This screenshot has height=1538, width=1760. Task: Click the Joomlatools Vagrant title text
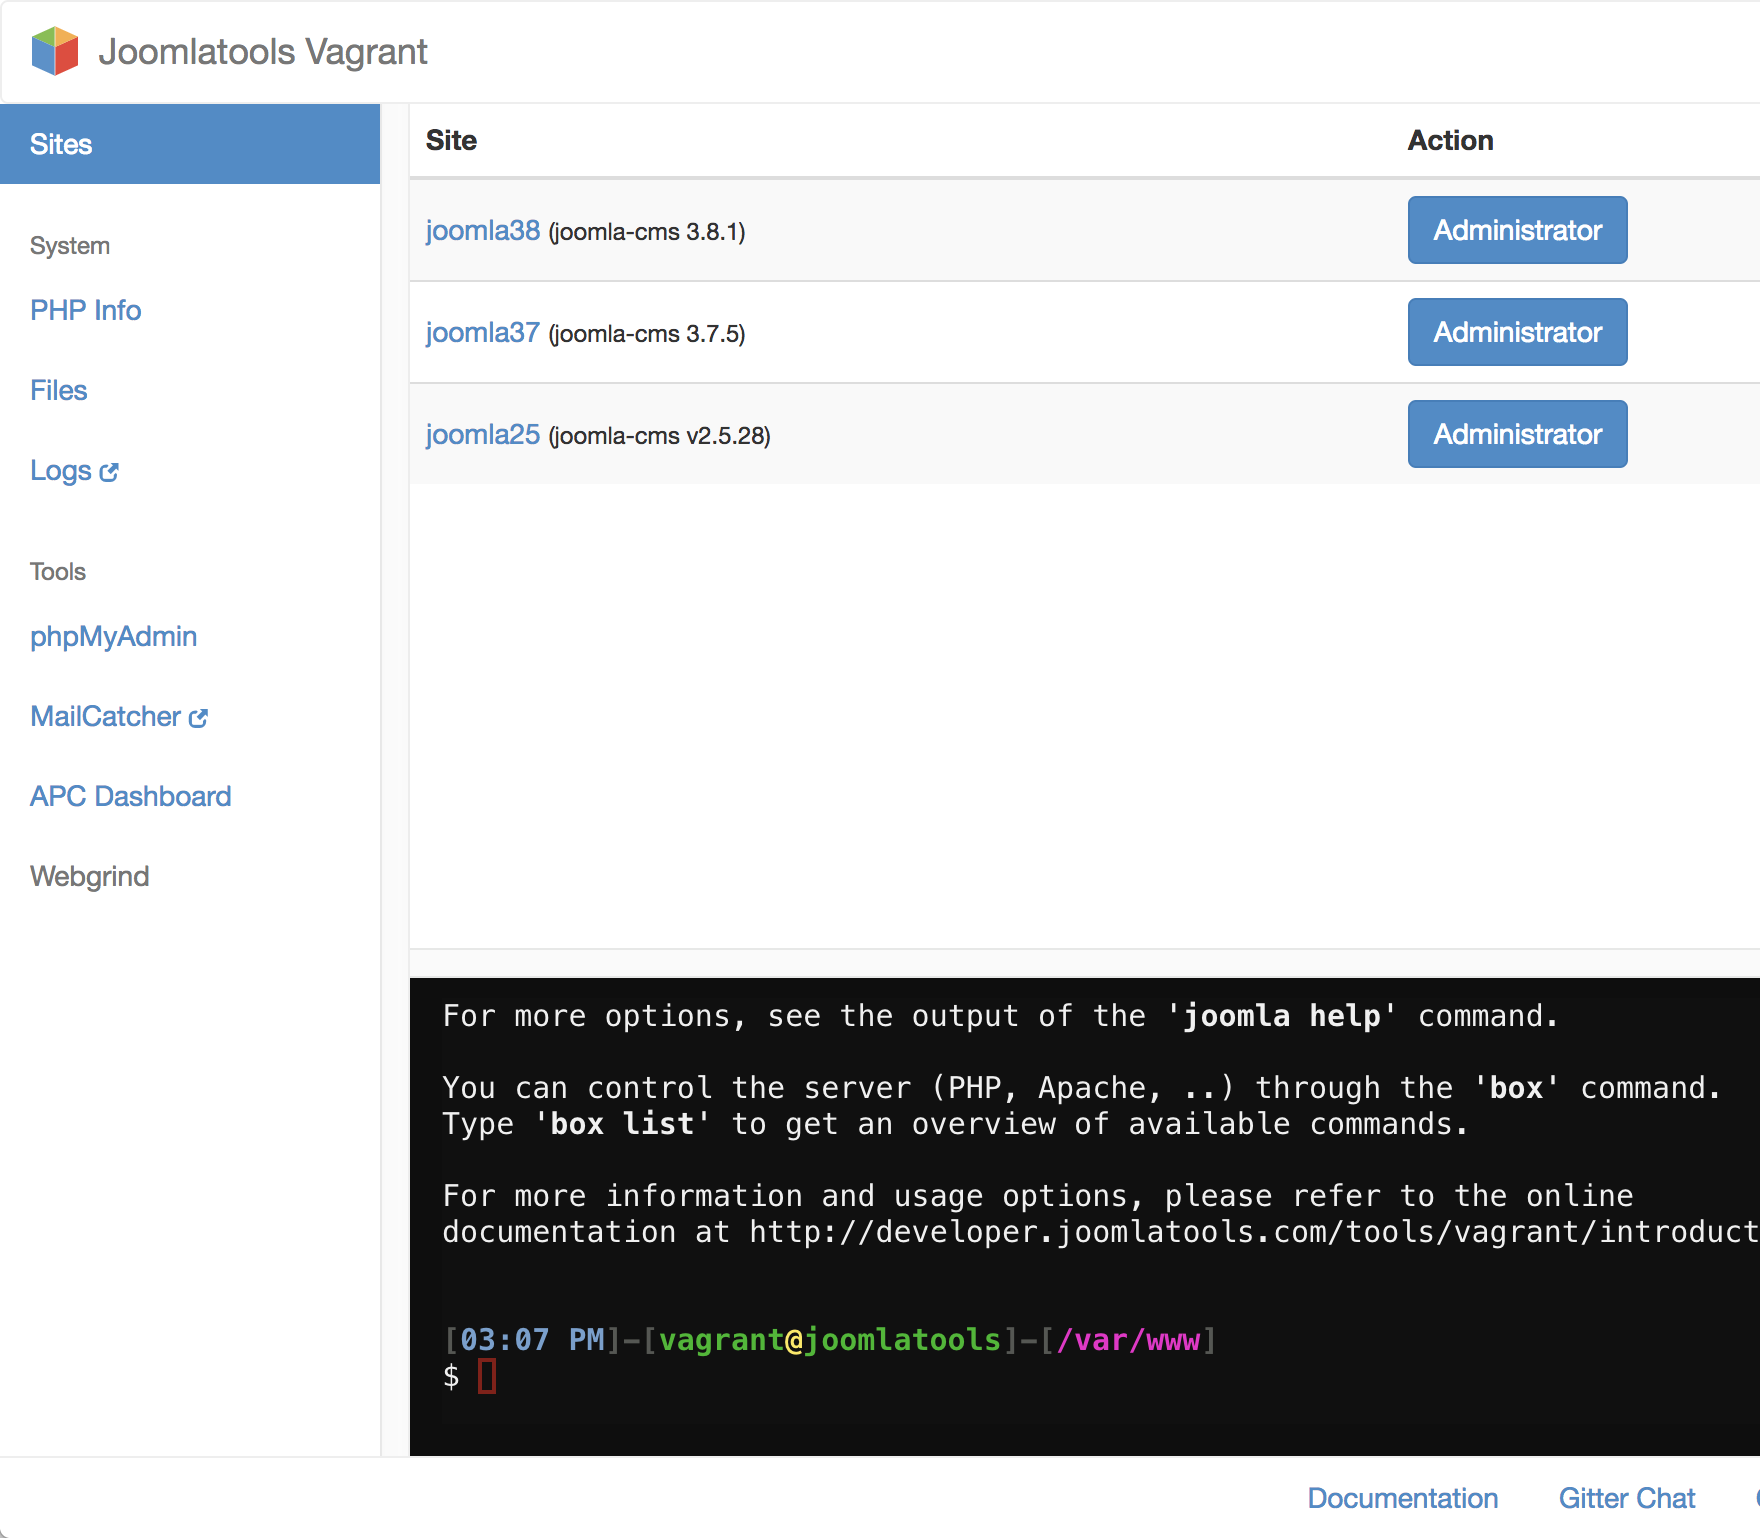tap(263, 51)
